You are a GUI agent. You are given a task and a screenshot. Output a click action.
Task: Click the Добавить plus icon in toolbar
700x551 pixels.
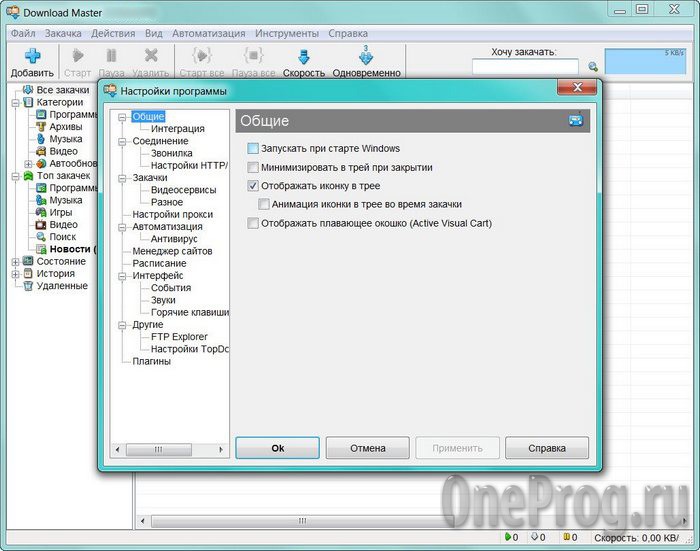[x=32, y=56]
